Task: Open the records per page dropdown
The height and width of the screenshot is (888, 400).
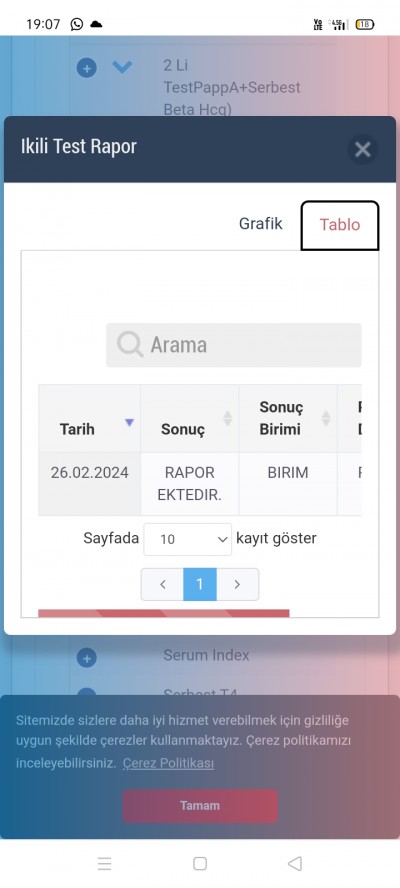Action: click(x=188, y=539)
